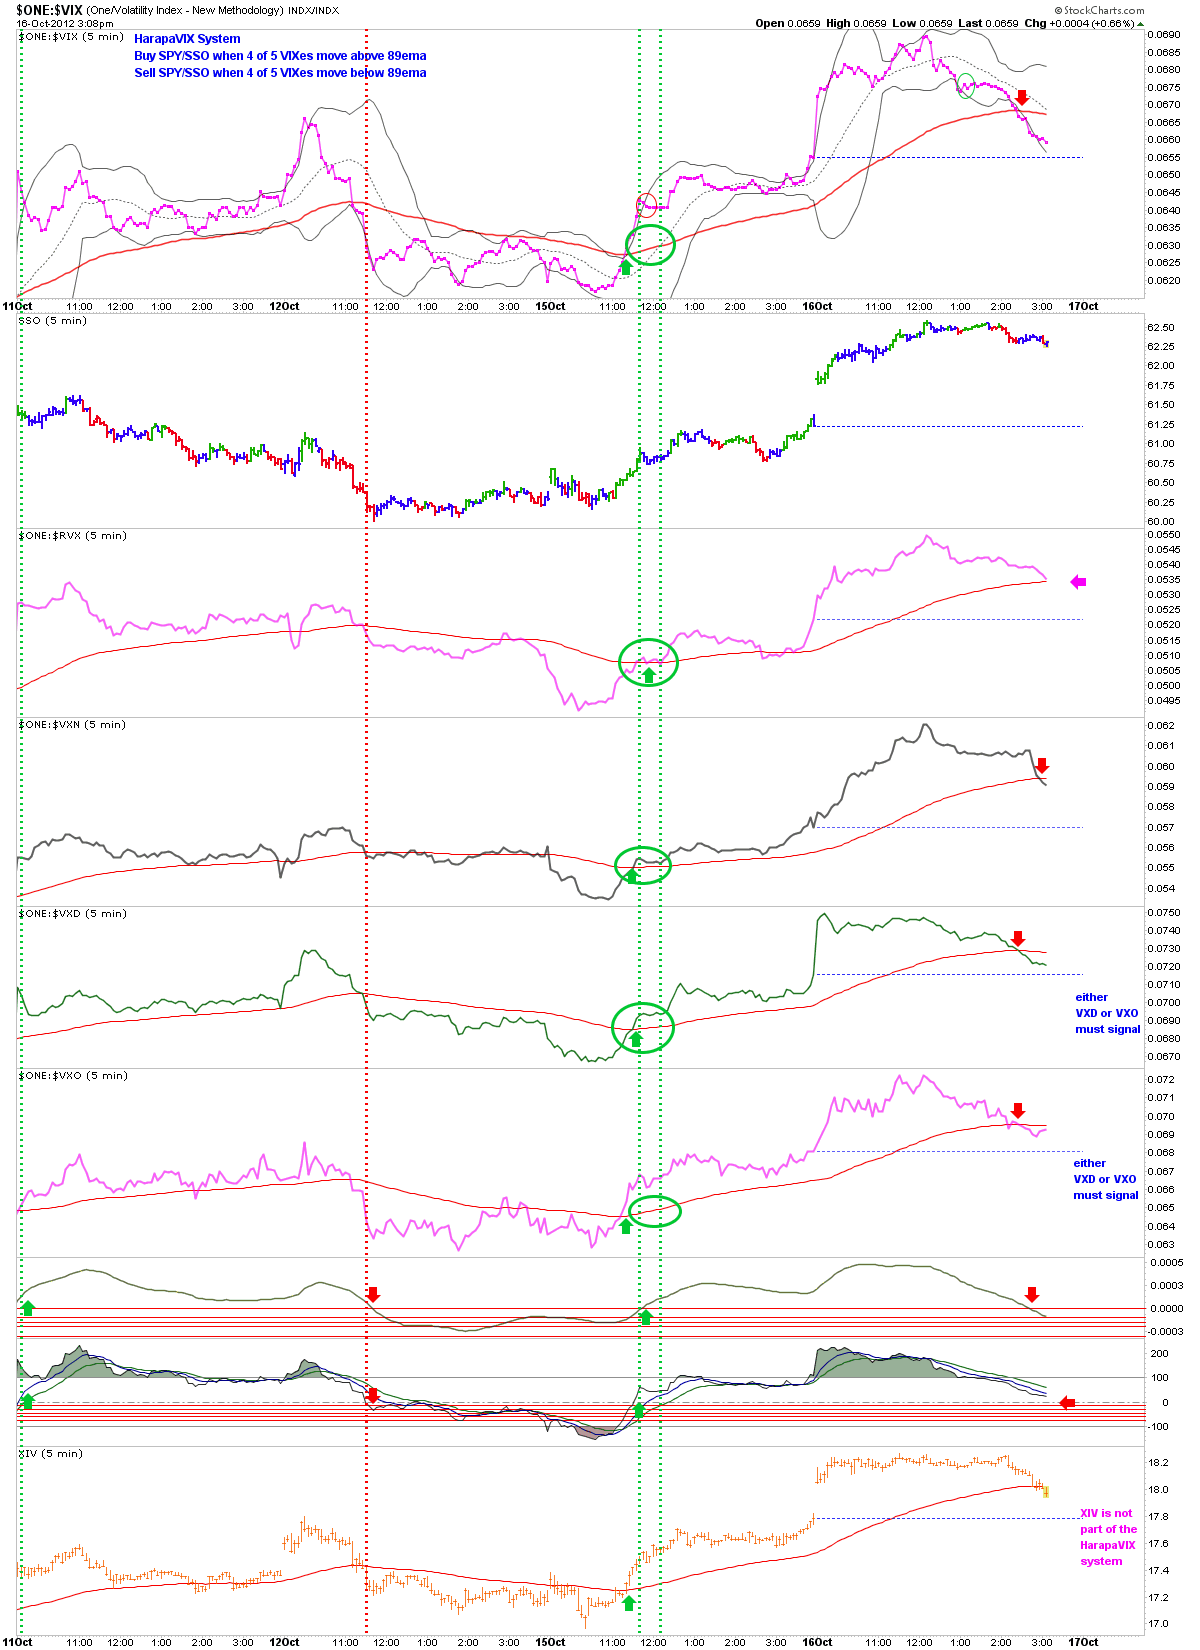Screen dimensions: 1200x1650
Task: Click the 12Oct date label under VIX panel
Action: tap(284, 307)
